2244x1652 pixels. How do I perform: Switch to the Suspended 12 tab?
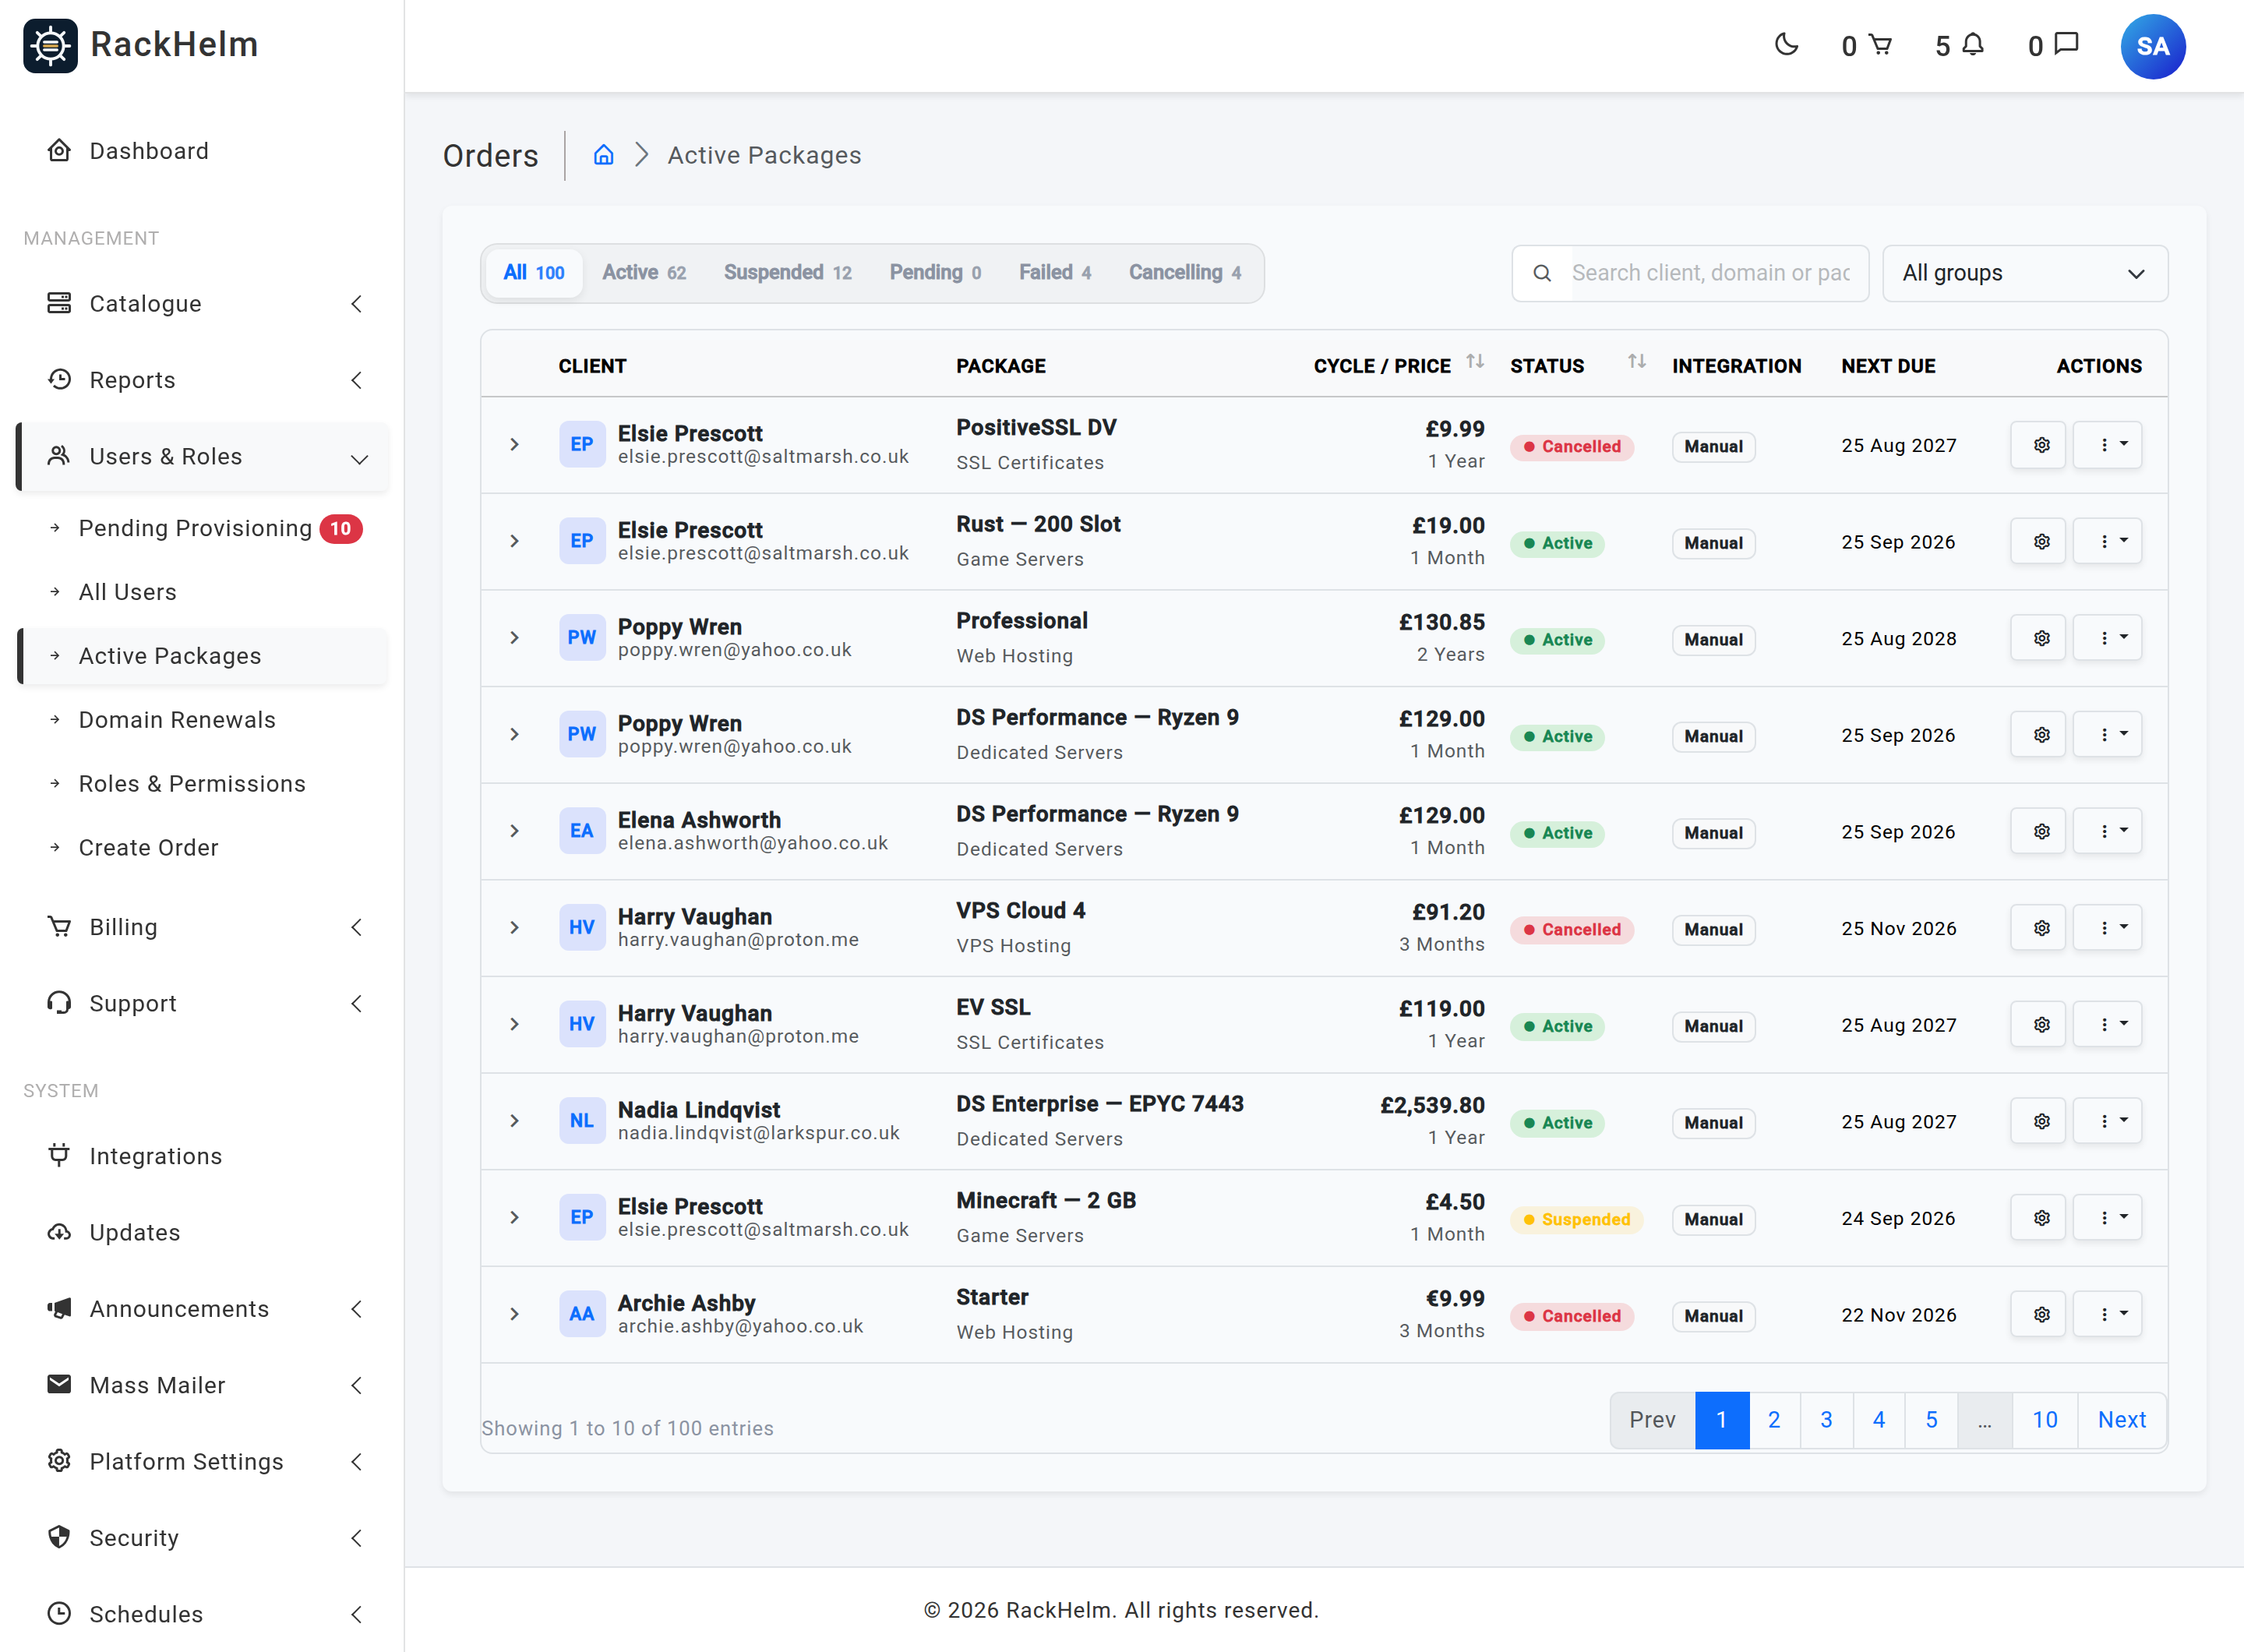[x=787, y=273]
